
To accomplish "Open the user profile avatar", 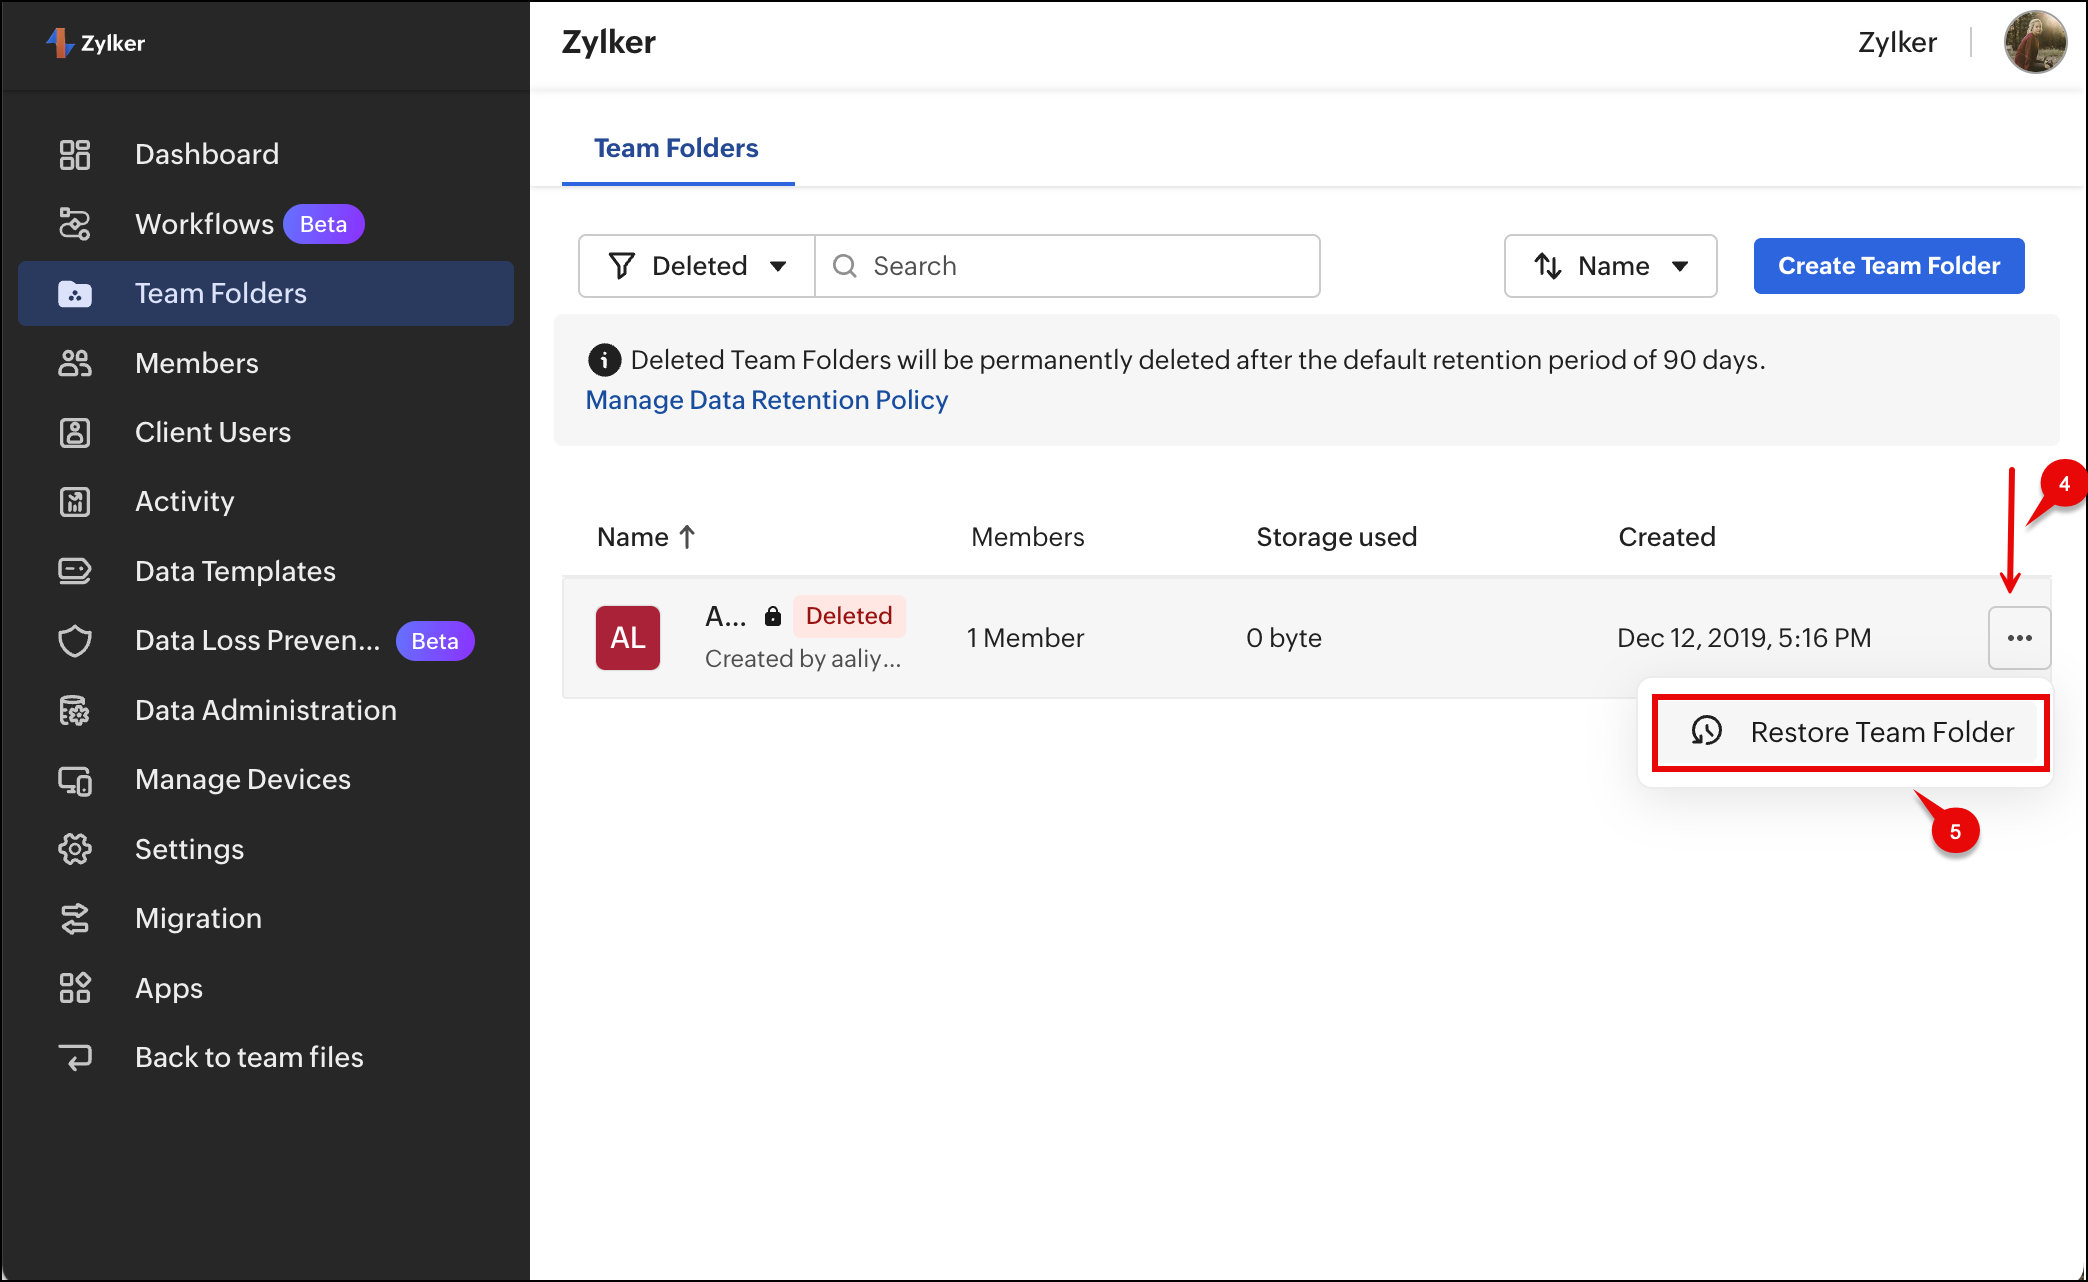I will click(2034, 43).
